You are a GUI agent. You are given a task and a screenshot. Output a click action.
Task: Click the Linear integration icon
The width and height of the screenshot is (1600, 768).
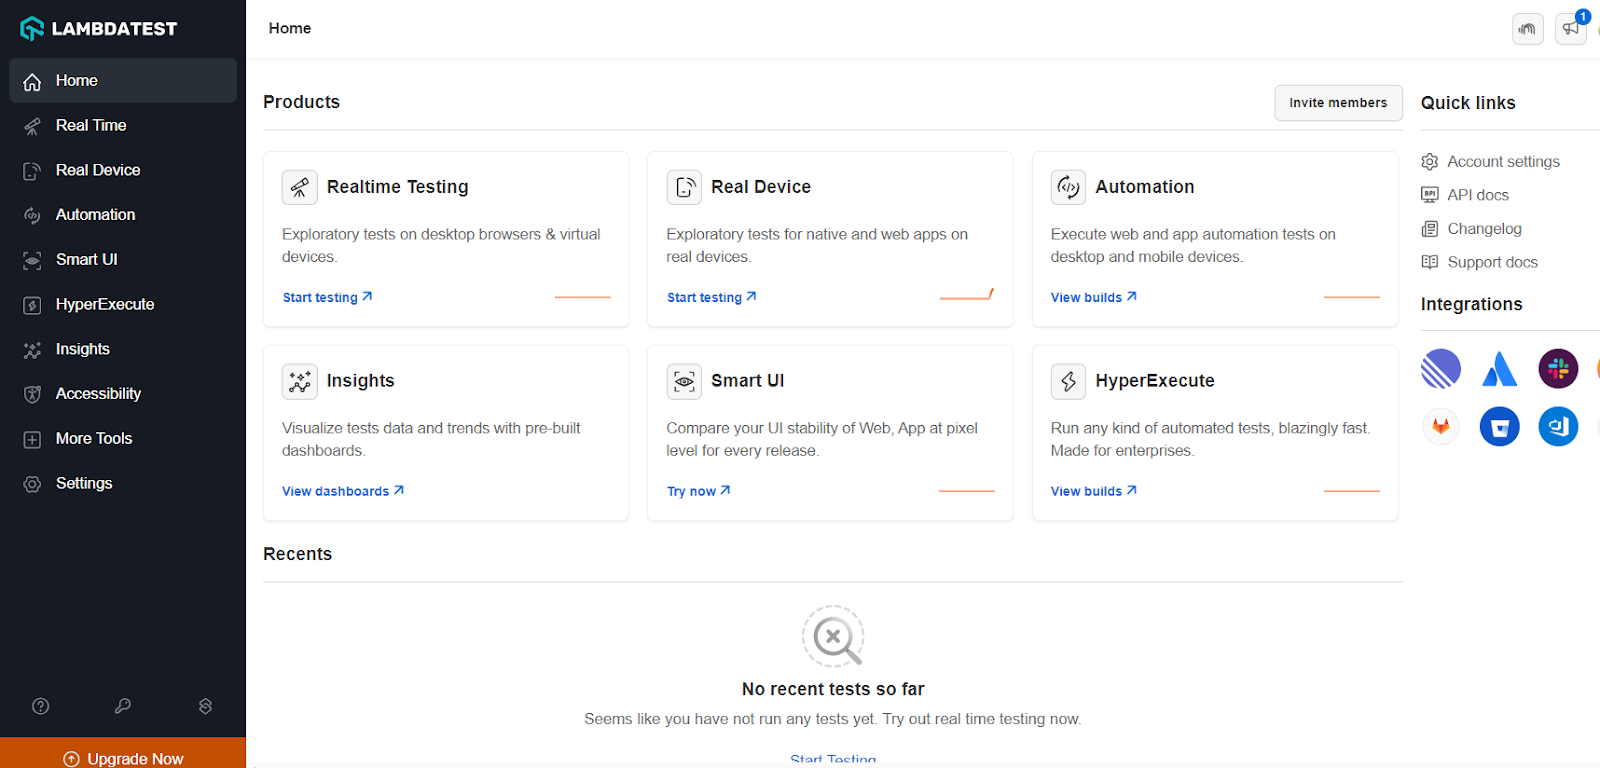[x=1441, y=369]
